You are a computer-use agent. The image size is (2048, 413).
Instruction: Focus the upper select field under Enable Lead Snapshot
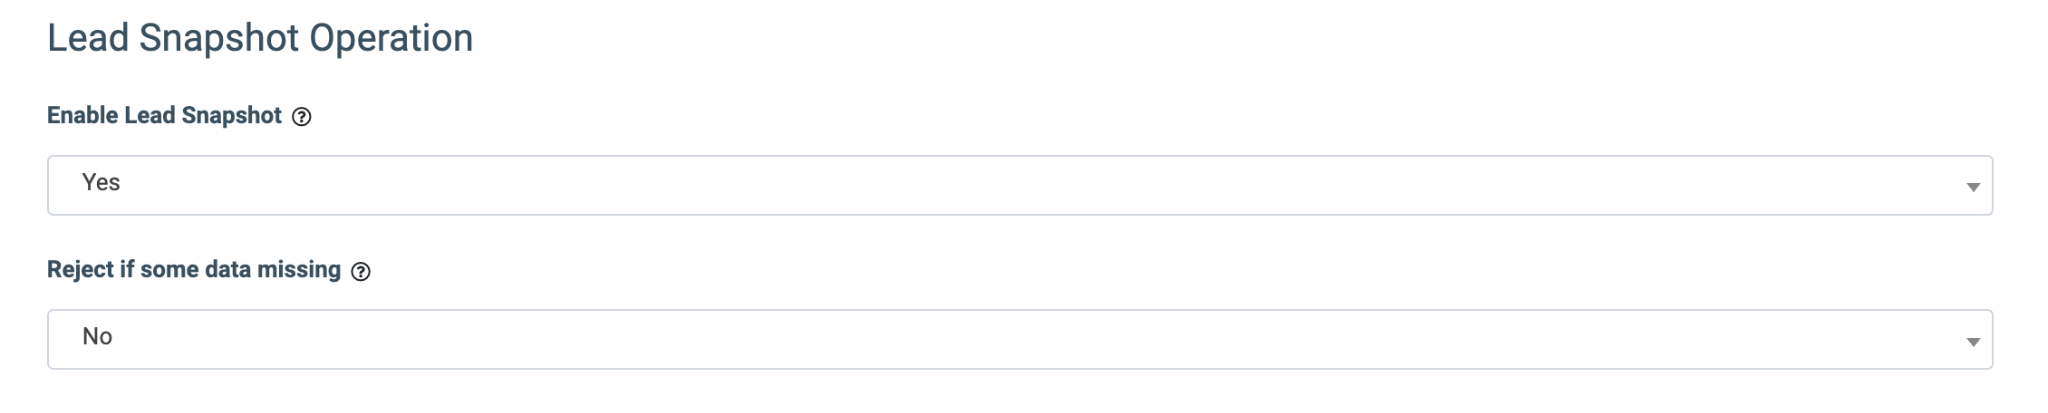(1019, 185)
